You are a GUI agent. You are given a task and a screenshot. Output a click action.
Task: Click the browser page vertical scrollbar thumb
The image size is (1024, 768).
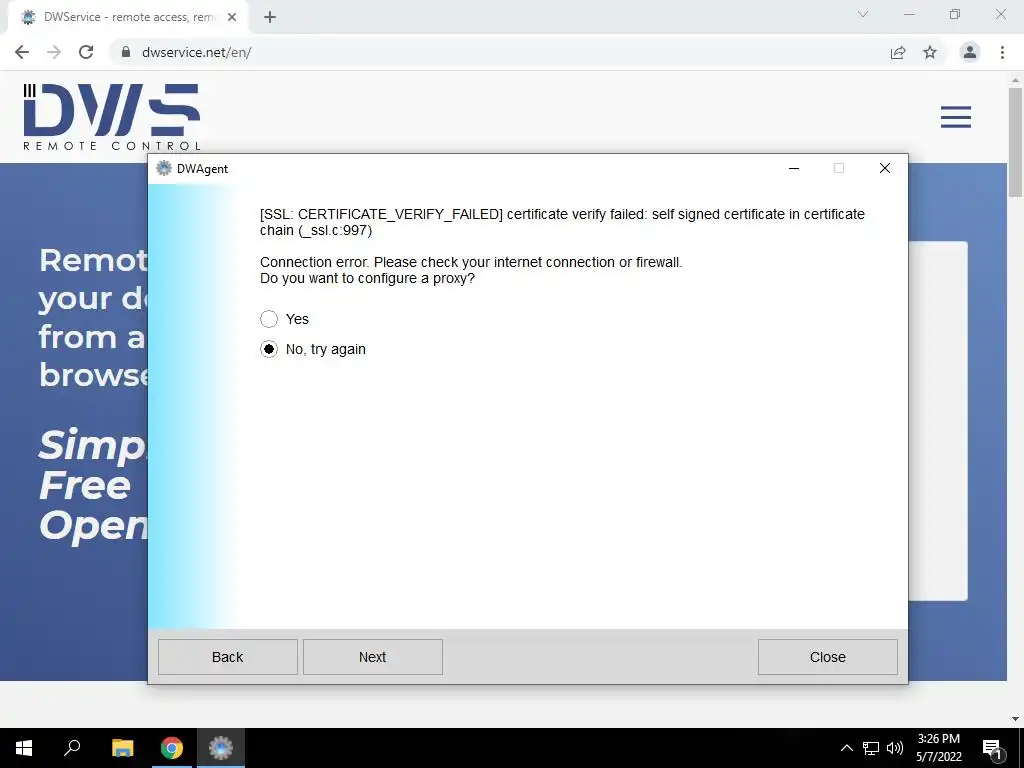point(1015,142)
